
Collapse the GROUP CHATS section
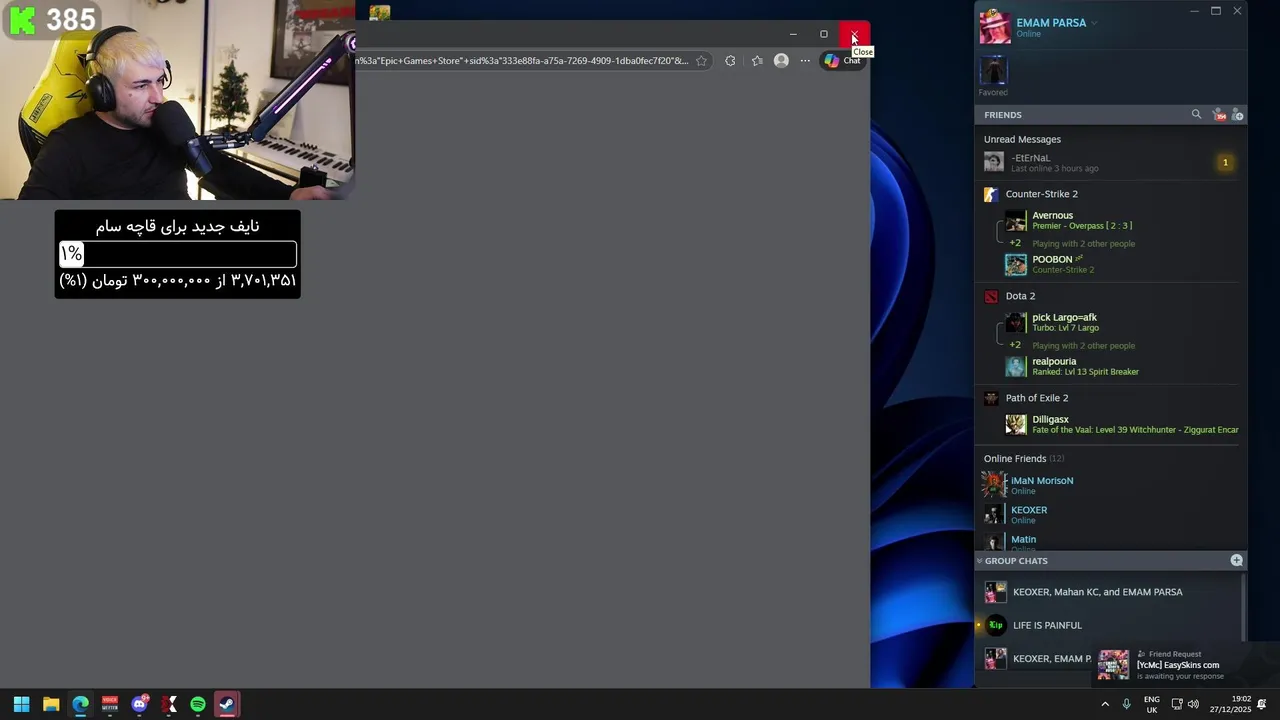coord(980,561)
